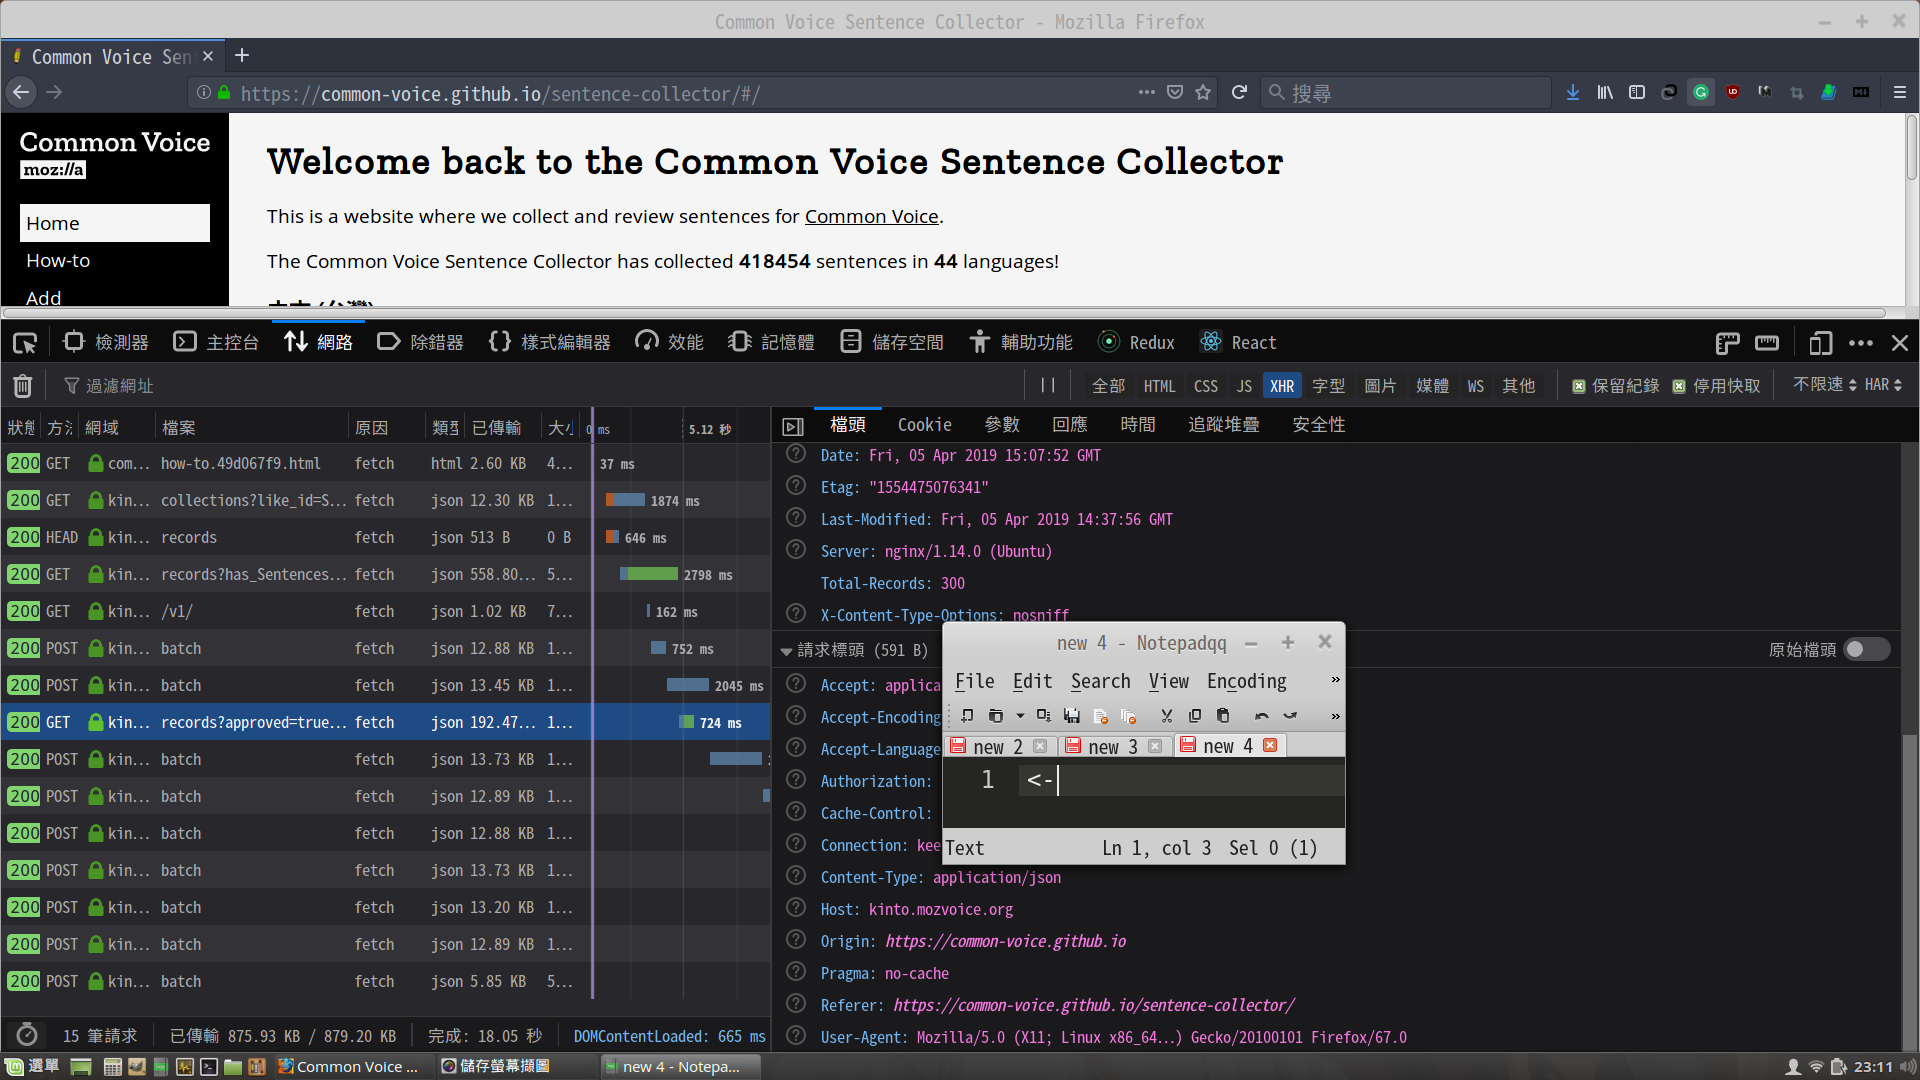The height and width of the screenshot is (1080, 1920).
Task: Go to How-to in sidebar
Action: coord(58,260)
